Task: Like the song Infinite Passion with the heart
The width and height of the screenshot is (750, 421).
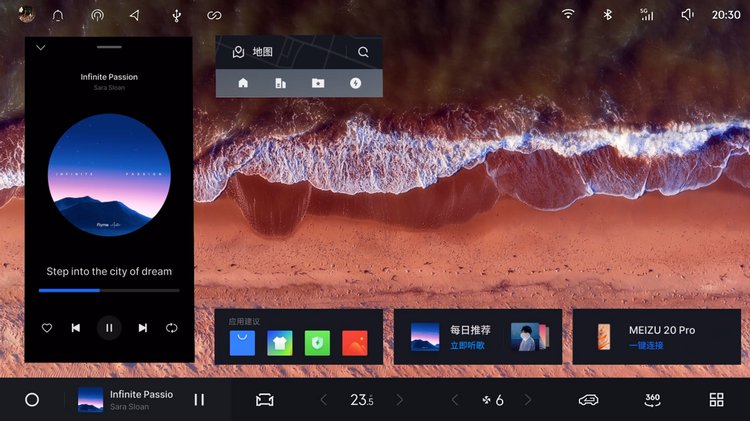Action: coord(47,327)
